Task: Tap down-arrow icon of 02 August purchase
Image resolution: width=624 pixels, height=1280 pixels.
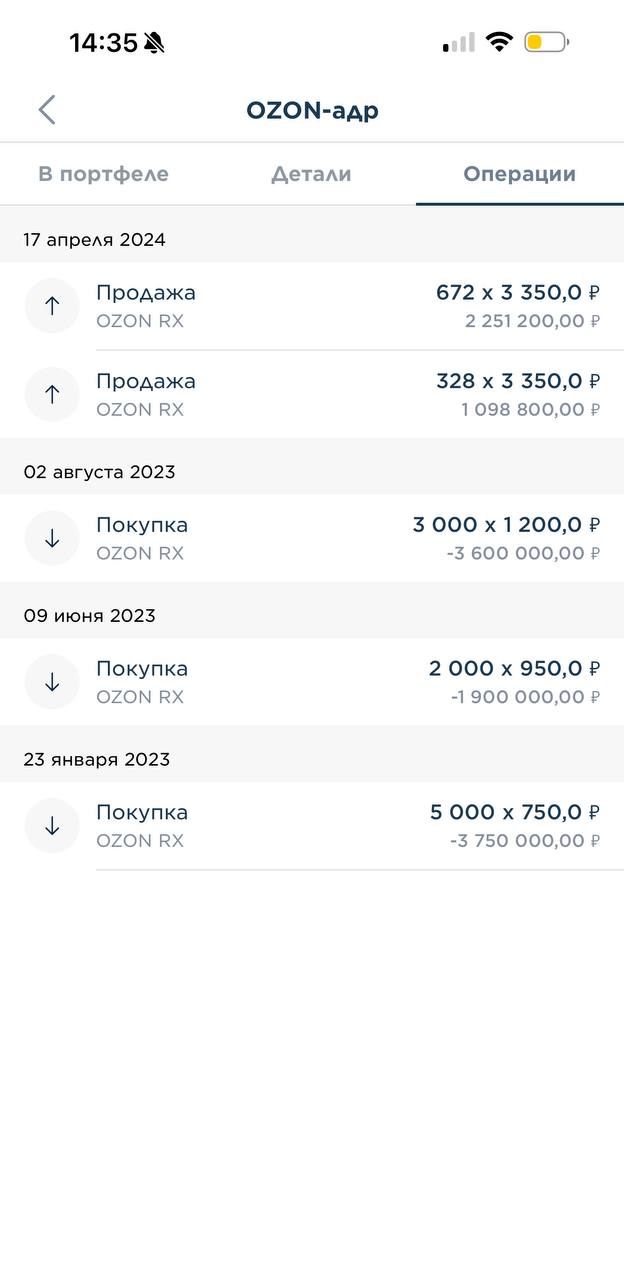Action: point(52,538)
